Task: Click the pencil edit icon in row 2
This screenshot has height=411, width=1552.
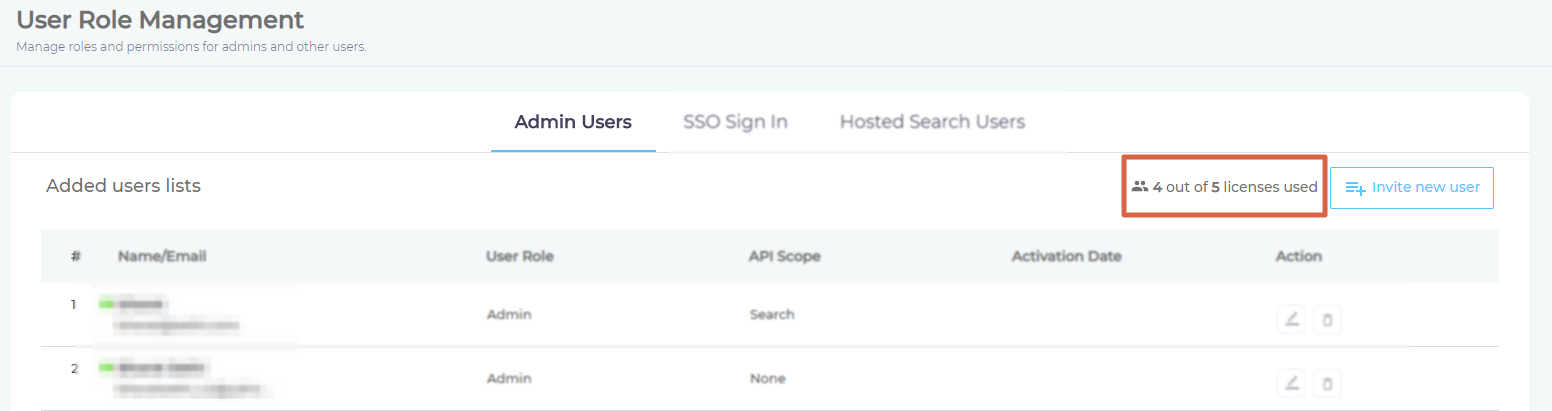Action: pyautogui.click(x=1292, y=383)
